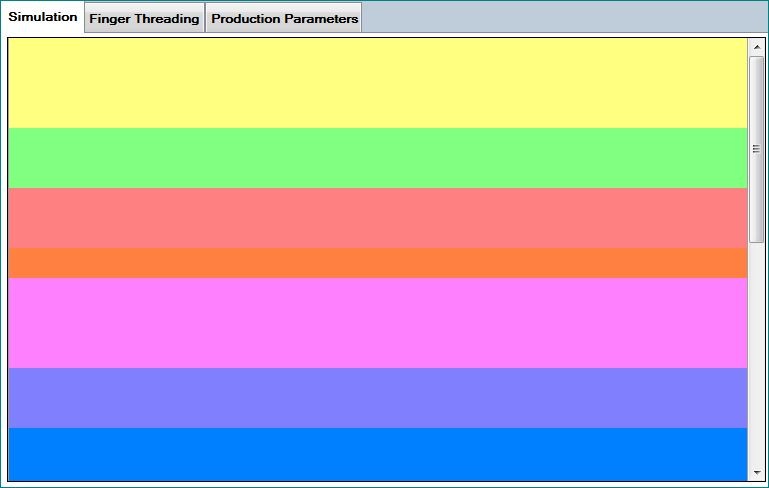Click the boundary between yellow and green bands
Image resolution: width=769 pixels, height=488 pixels.
click(377, 128)
